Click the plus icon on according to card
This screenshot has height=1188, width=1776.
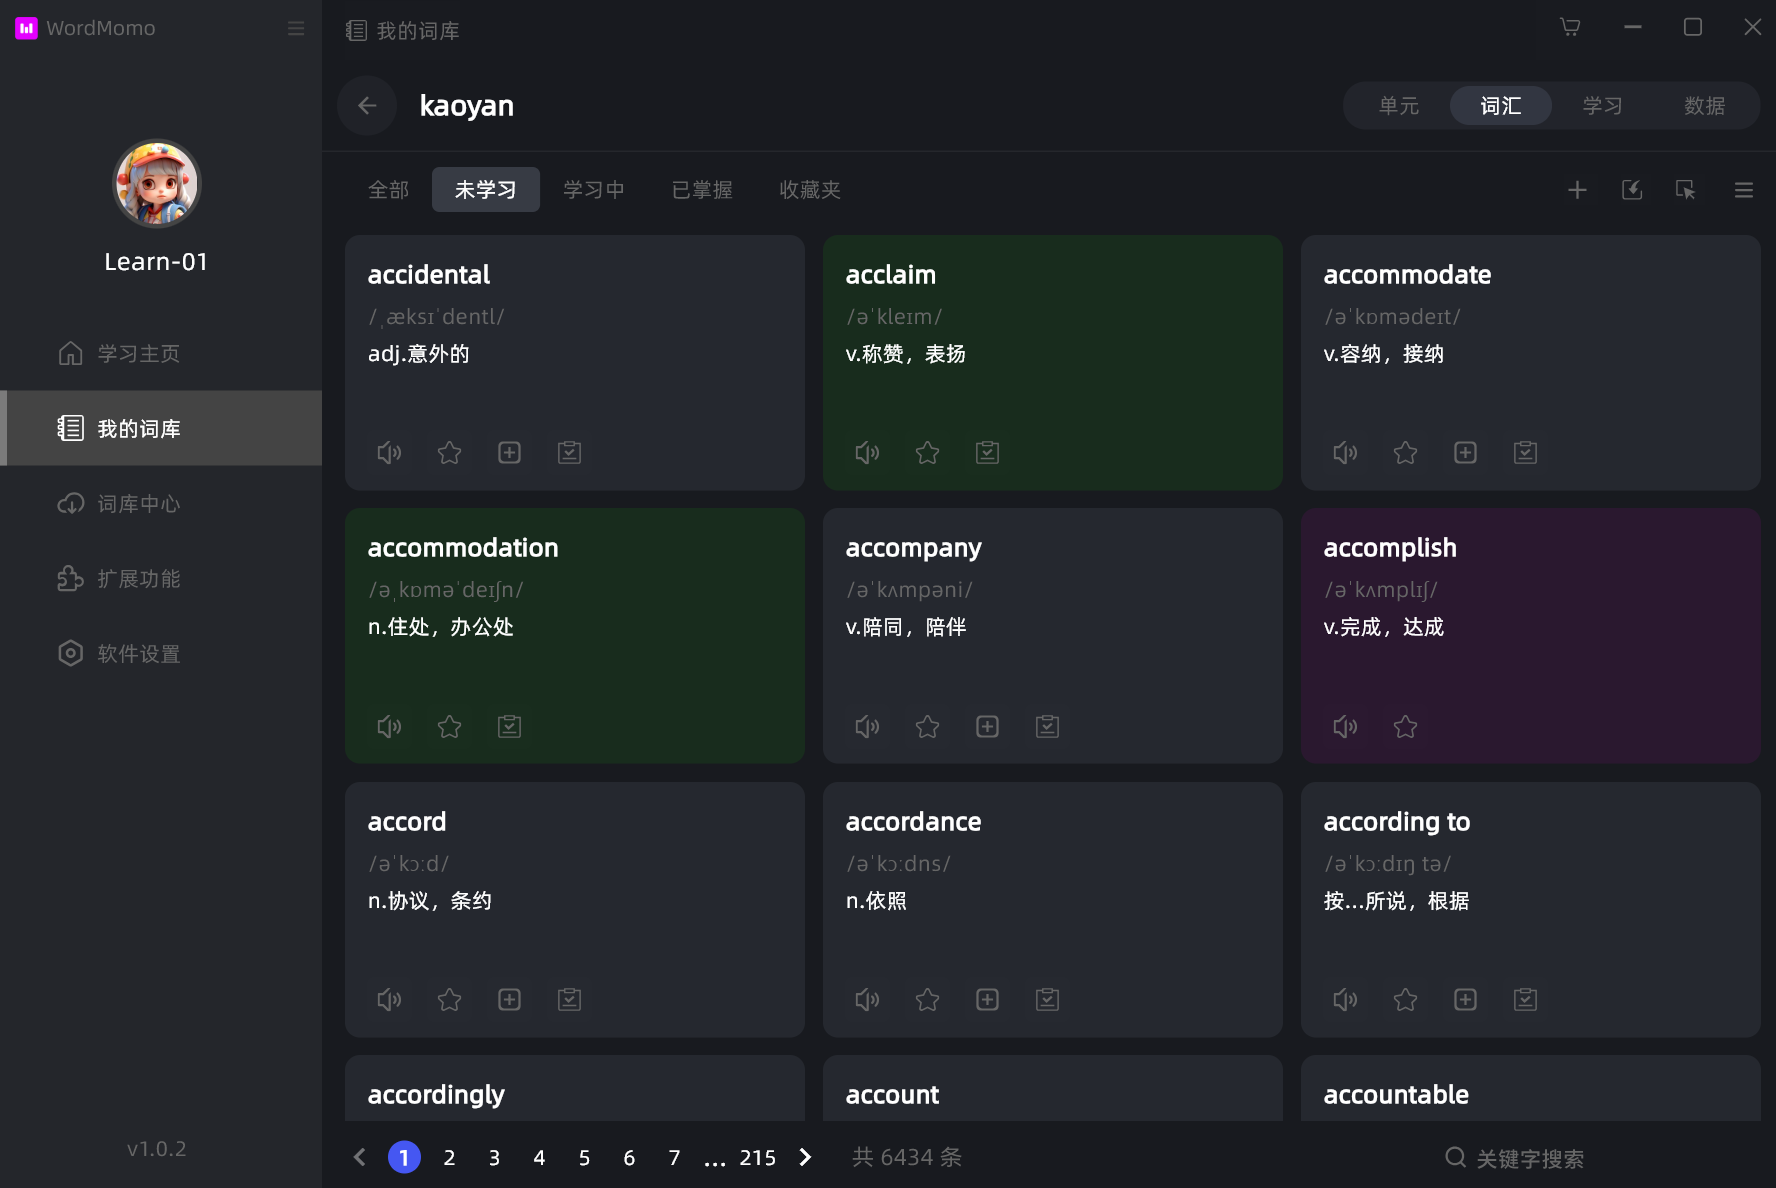point(1465,1000)
